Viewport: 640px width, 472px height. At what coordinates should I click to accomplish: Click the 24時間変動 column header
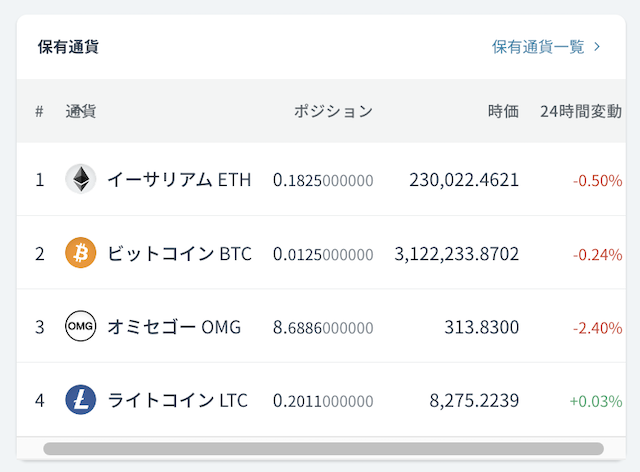tap(581, 111)
